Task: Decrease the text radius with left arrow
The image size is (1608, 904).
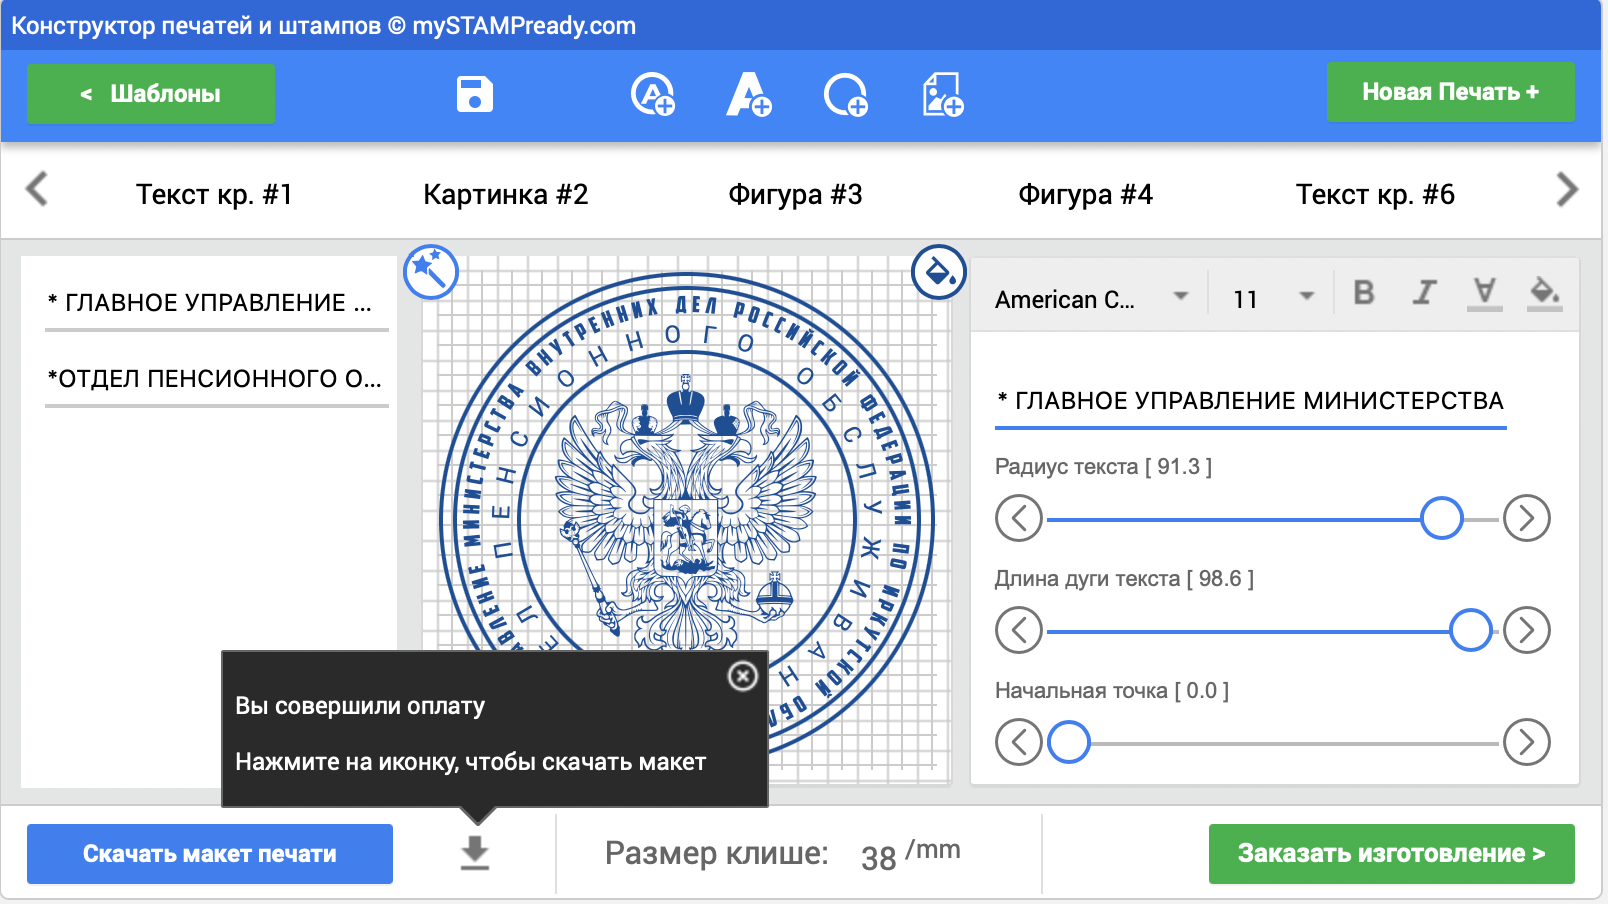Action: [x=1019, y=518]
